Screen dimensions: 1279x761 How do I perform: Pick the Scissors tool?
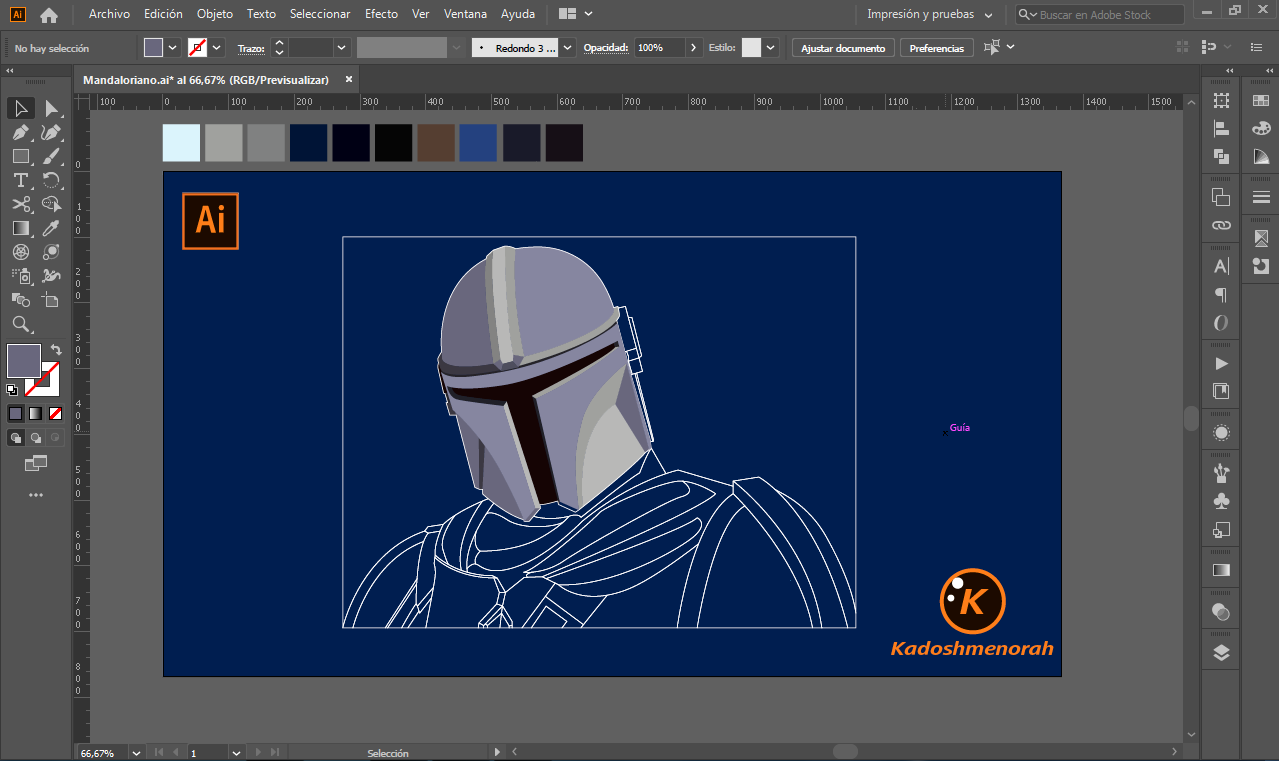[20, 204]
